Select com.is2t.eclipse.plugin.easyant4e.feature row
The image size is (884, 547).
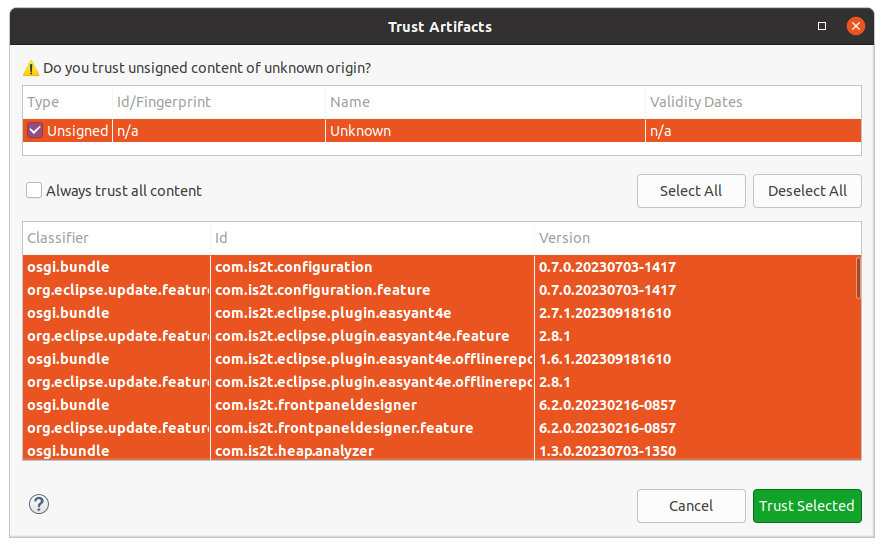442,336
